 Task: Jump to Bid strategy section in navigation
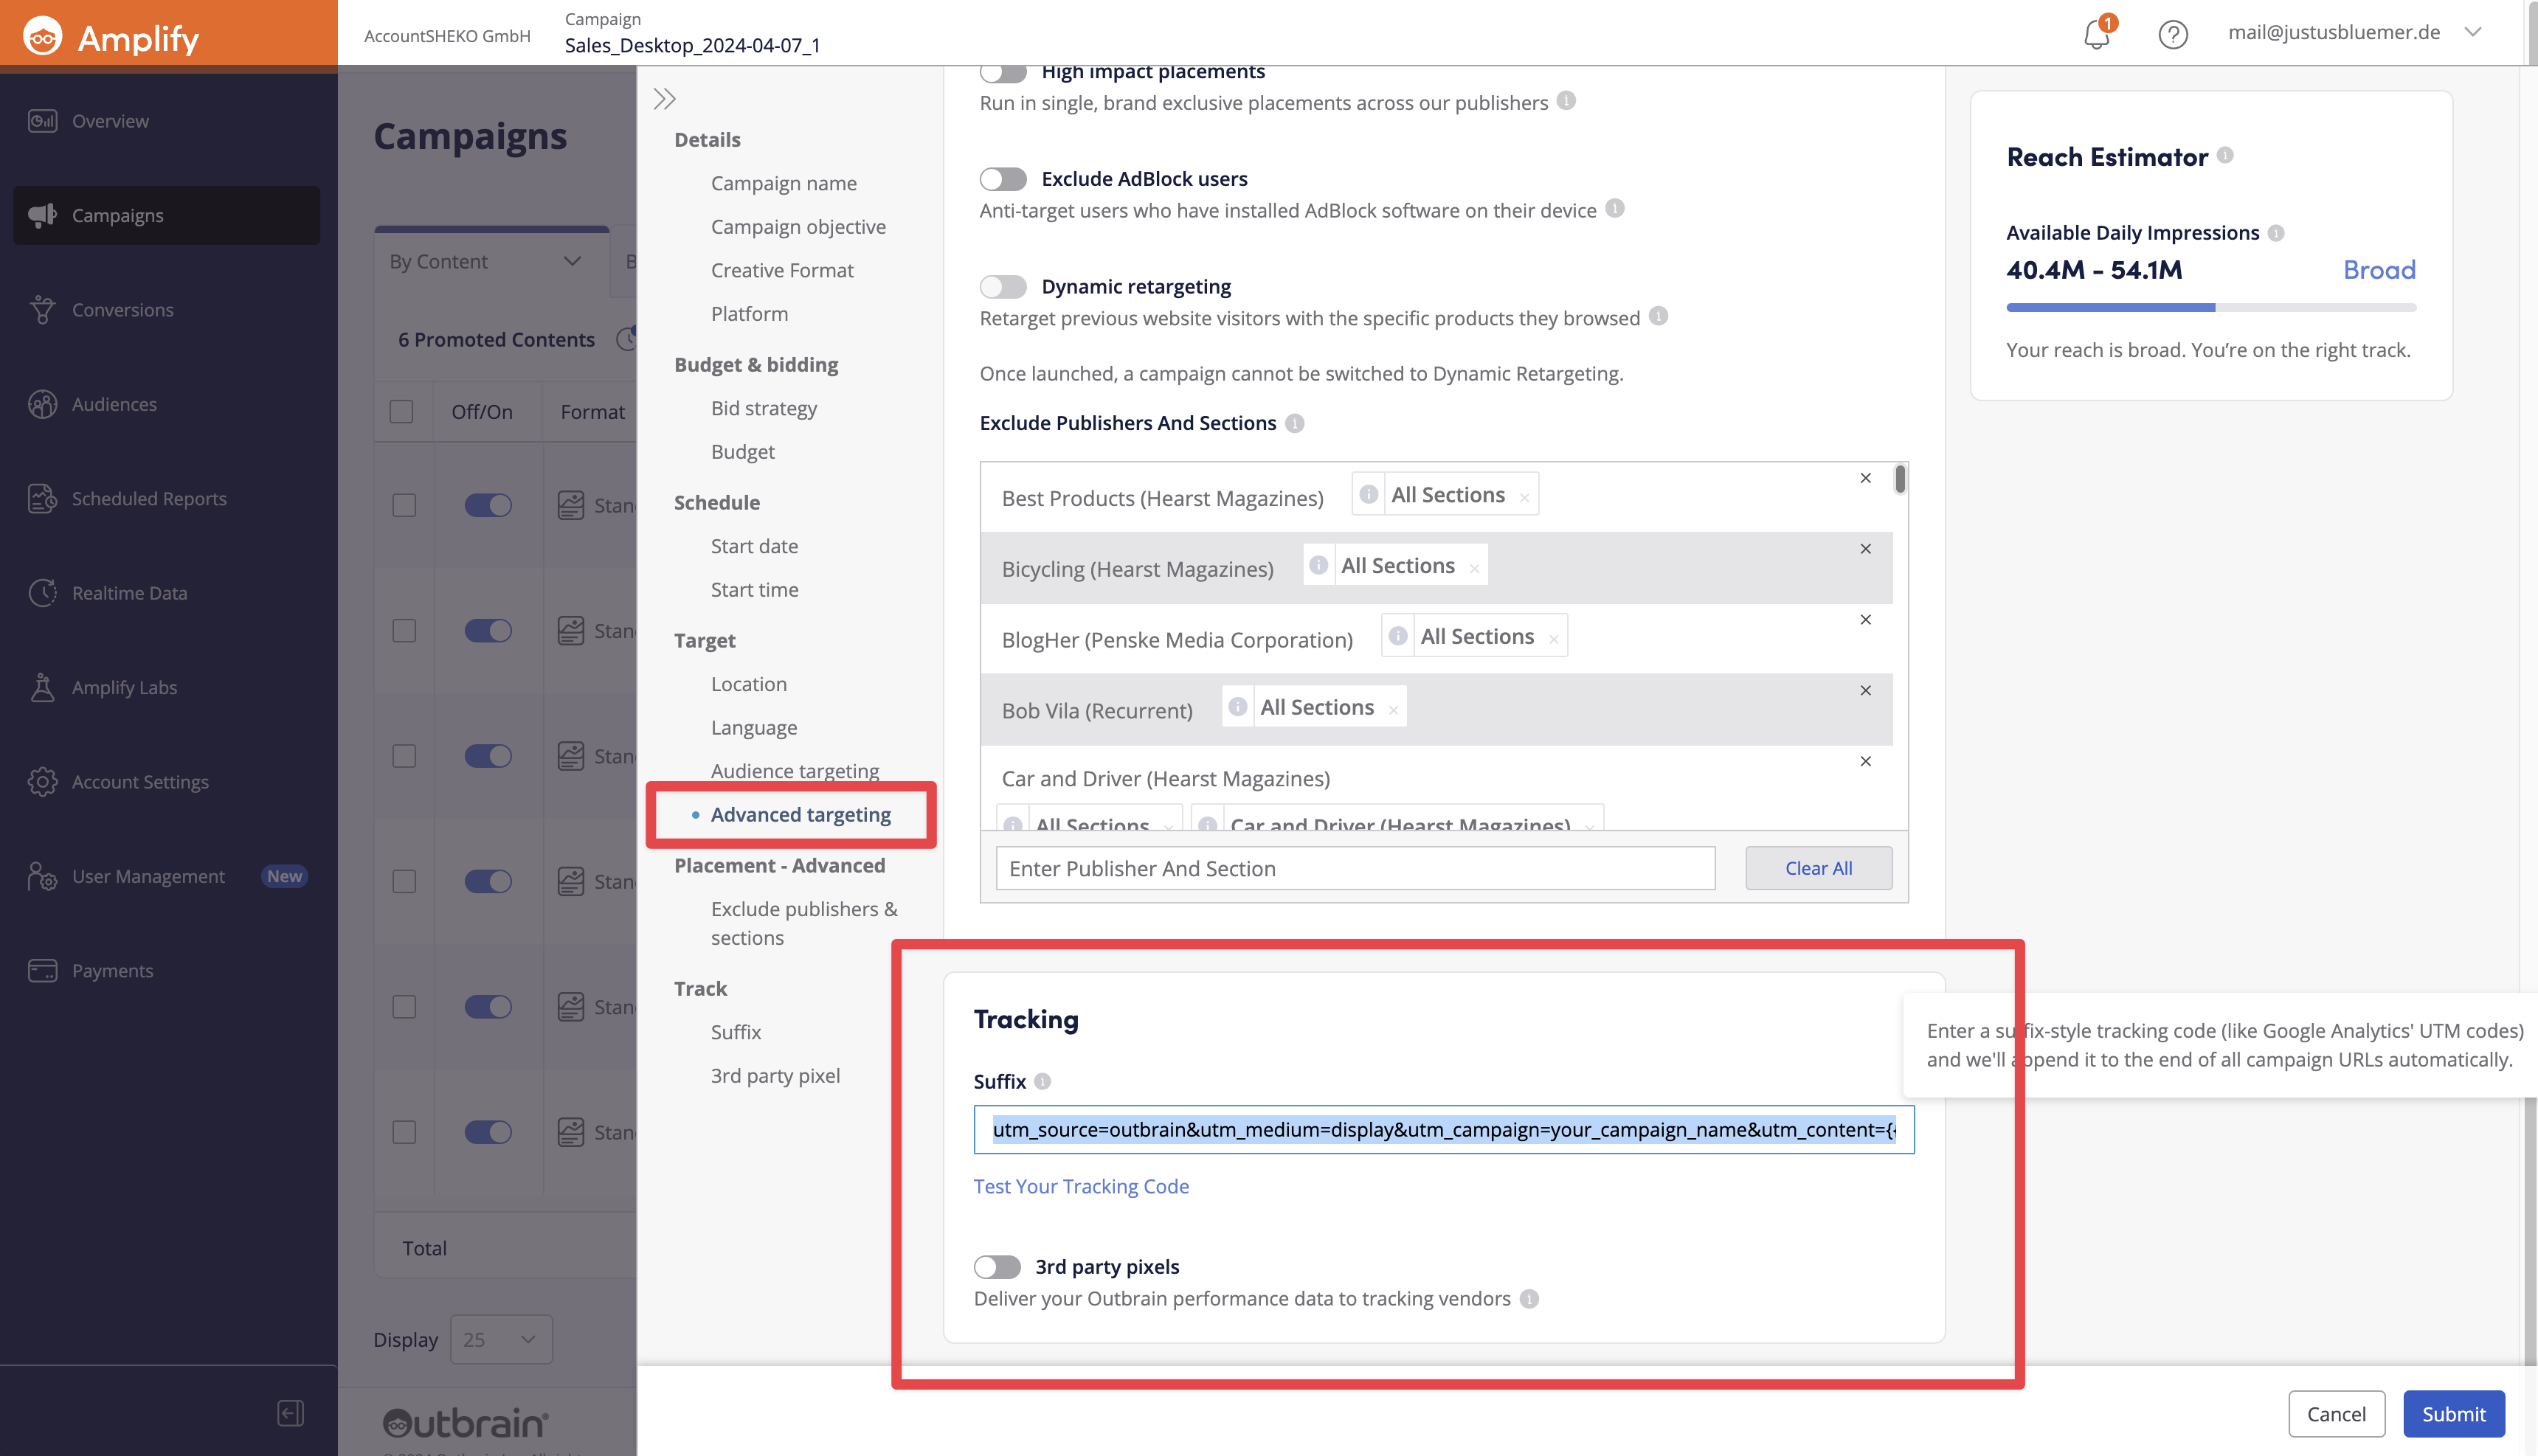click(763, 408)
